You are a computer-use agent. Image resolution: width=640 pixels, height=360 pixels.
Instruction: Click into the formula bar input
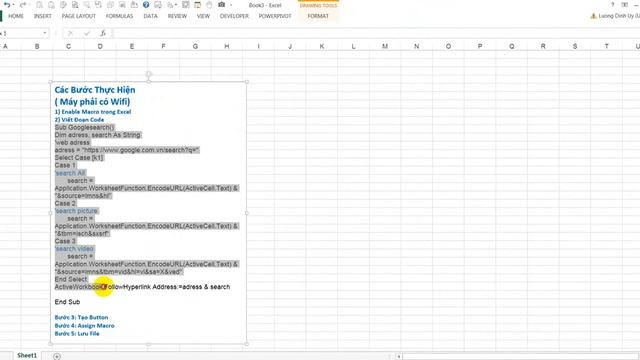point(376,33)
